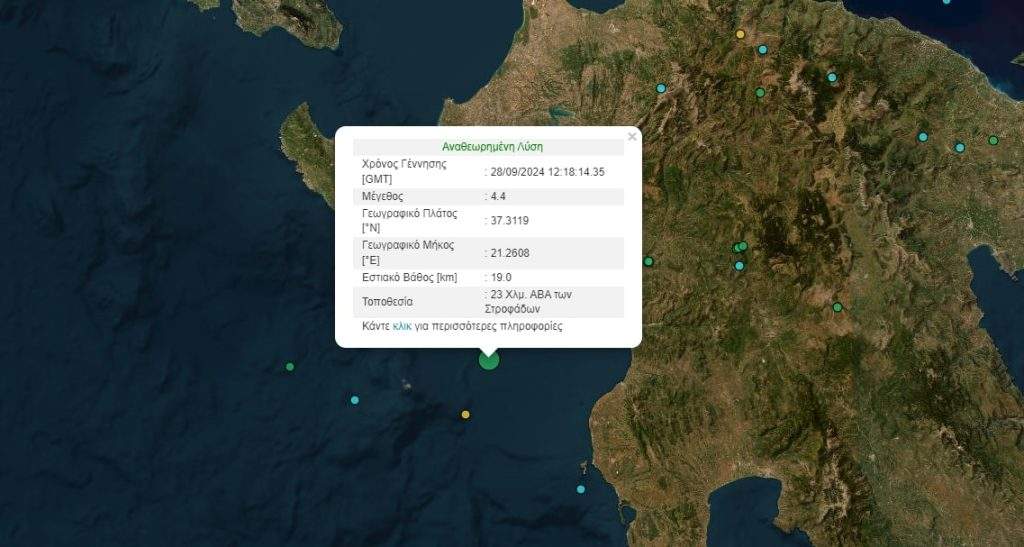1024x547 pixels.
Task: Open the green marker immediately right of the popup
Action: click(x=648, y=262)
